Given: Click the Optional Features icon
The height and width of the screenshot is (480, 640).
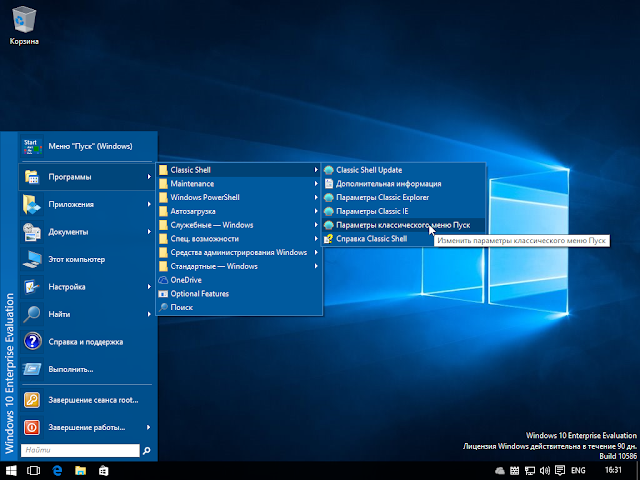Looking at the screenshot, I should (163, 294).
